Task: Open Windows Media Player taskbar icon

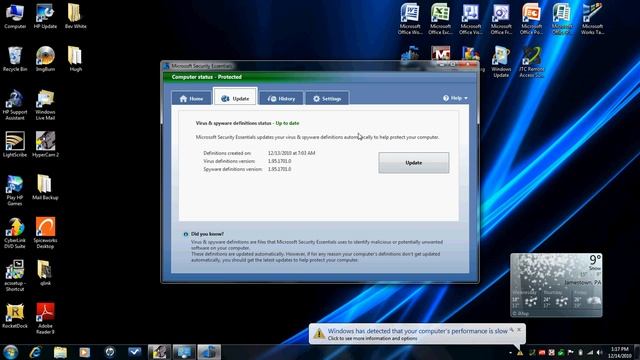Action: pyautogui.click(x=84, y=352)
